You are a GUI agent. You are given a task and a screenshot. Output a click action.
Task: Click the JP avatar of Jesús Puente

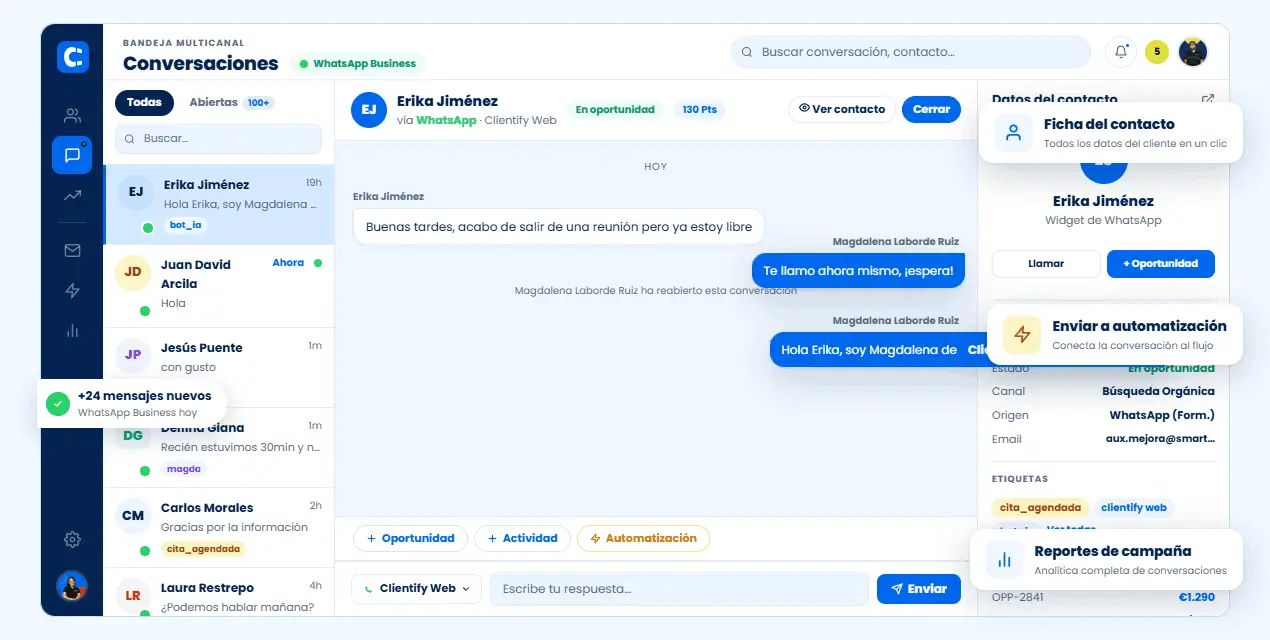(133, 354)
